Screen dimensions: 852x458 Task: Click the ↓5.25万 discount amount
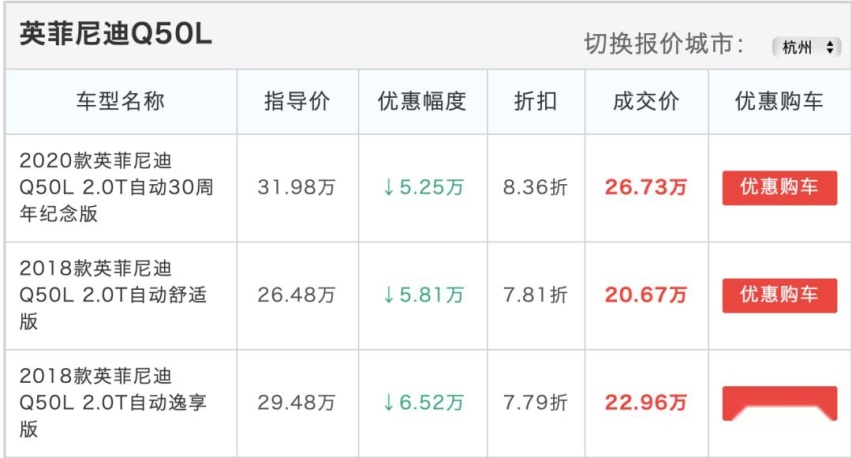pos(423,187)
